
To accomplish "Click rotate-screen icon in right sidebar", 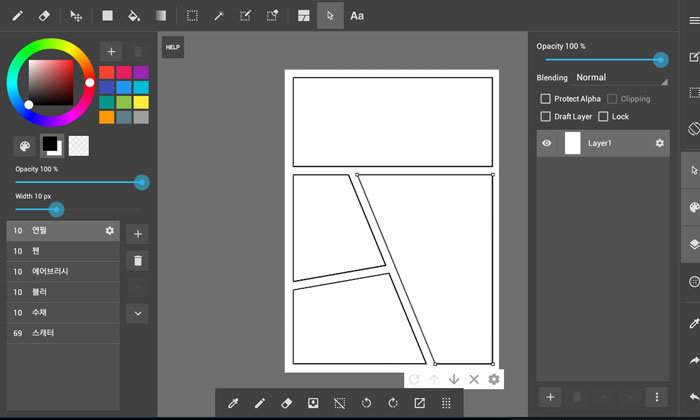I will click(x=694, y=129).
